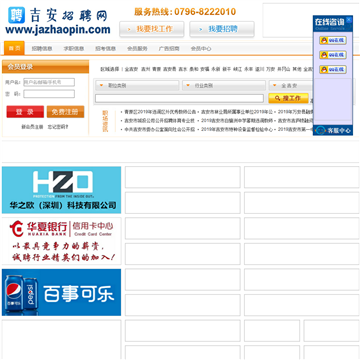
Task: Click the 新会员注册 link
Action: [x=32, y=127]
